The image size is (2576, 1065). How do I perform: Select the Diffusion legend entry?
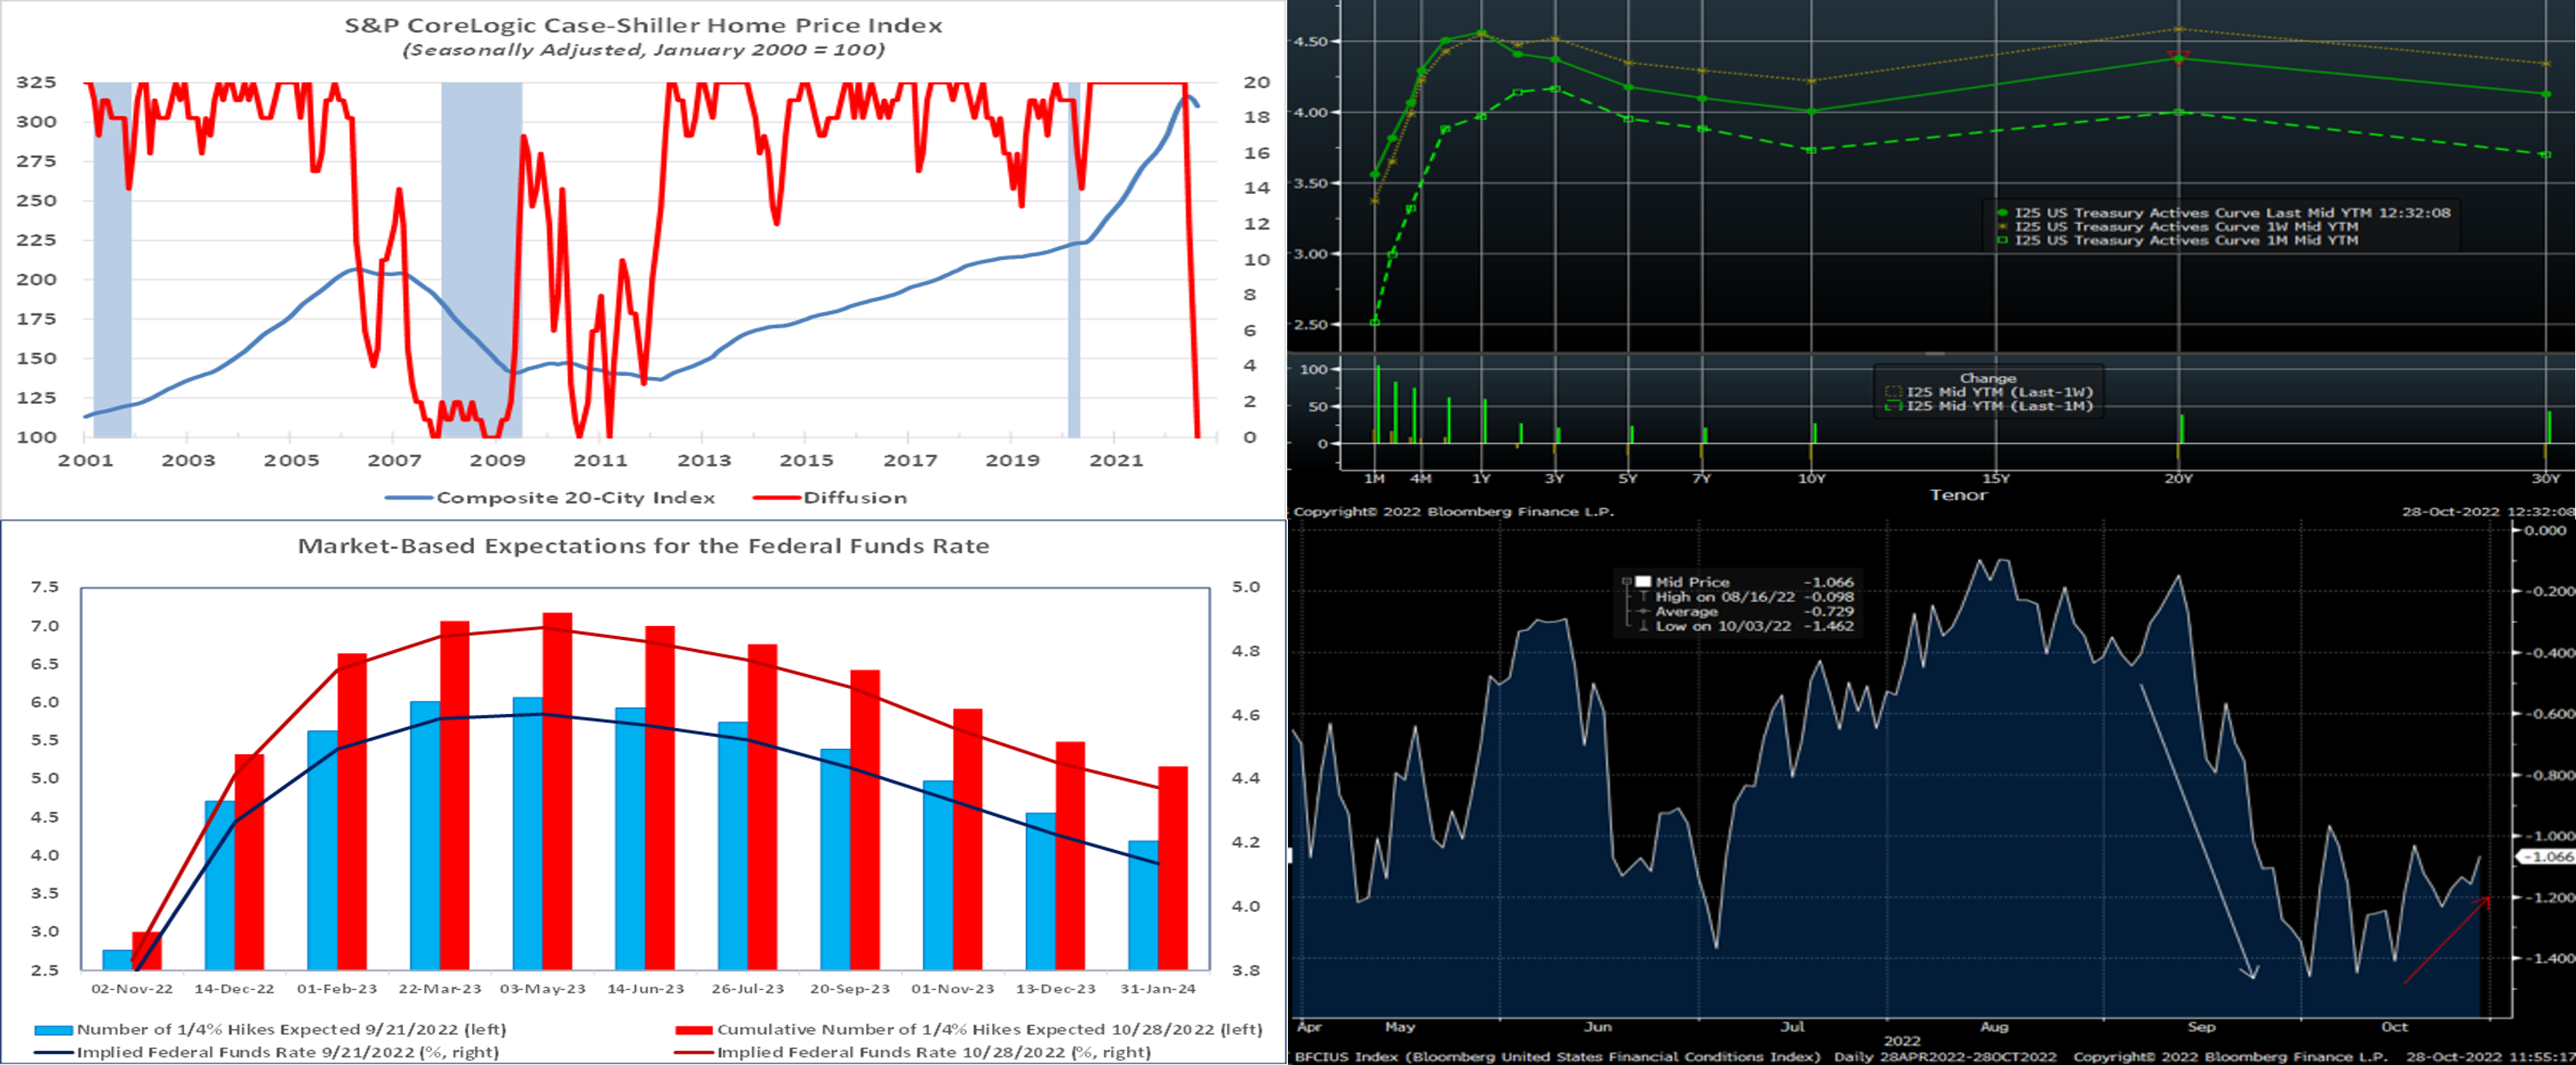[855, 498]
